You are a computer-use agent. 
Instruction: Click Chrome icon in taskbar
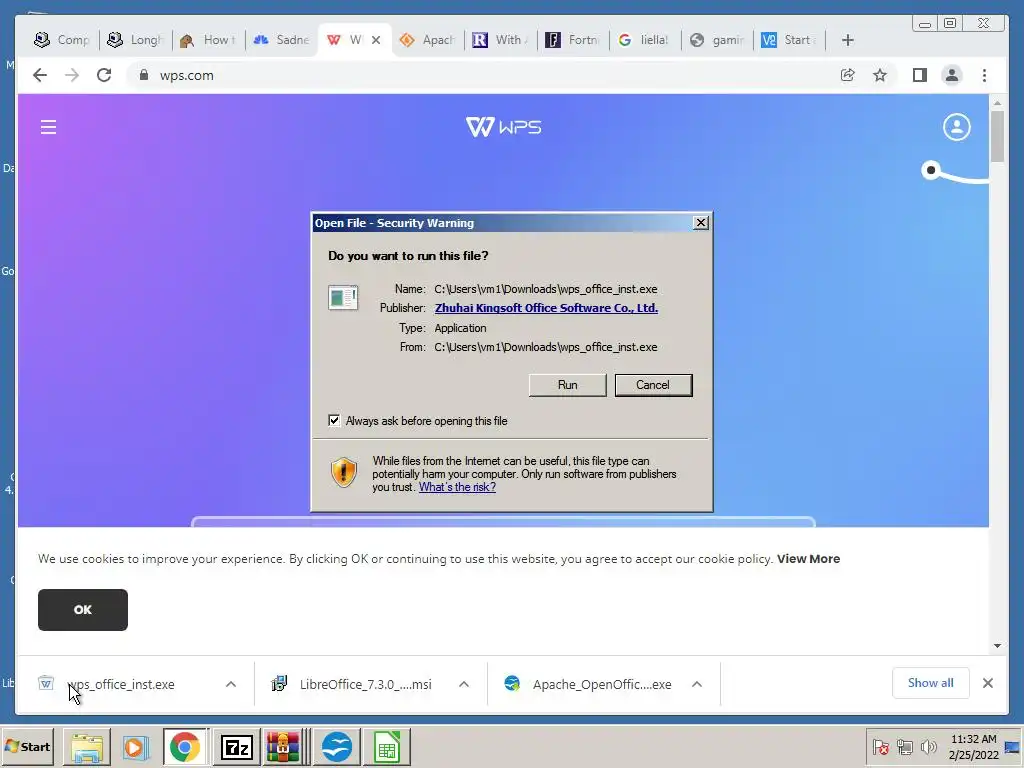click(x=185, y=746)
